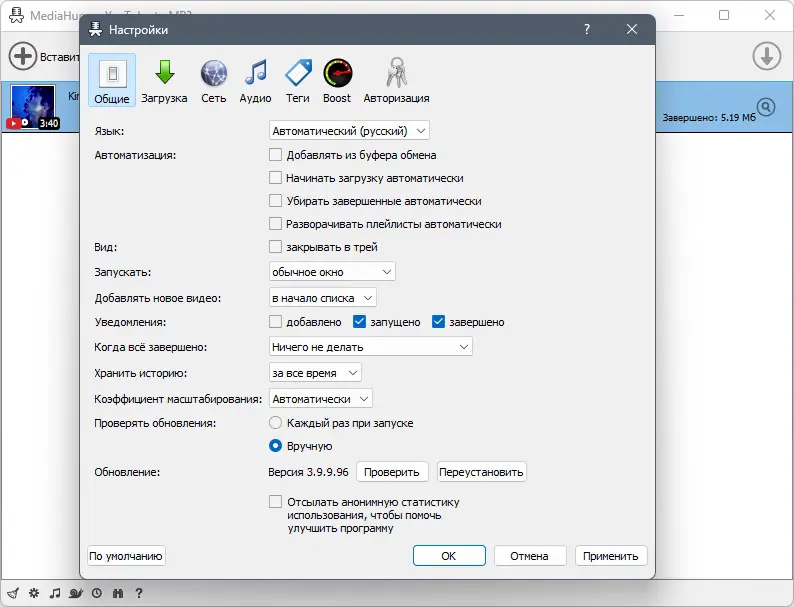Click the download arrow icon in main window
This screenshot has width=794, height=607.
[767, 56]
